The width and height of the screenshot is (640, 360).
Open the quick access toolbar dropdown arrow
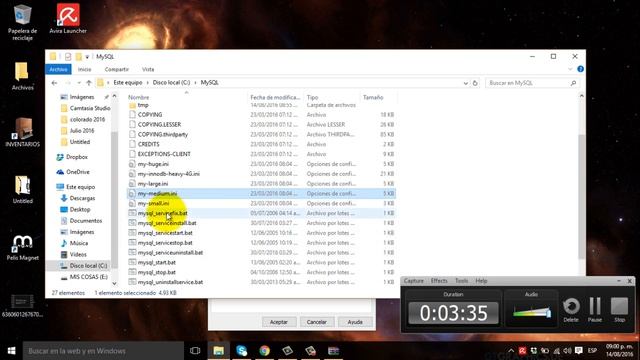pos(87,57)
